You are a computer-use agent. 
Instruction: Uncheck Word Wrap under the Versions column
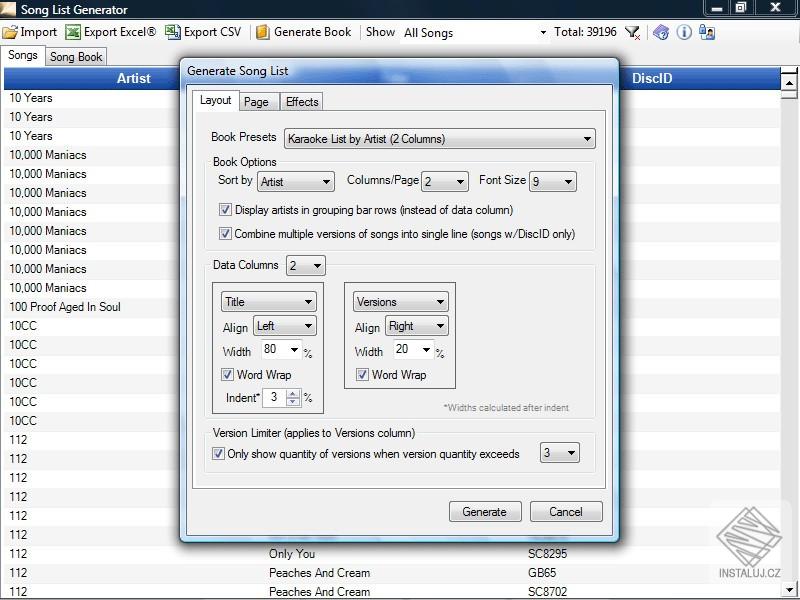362,374
